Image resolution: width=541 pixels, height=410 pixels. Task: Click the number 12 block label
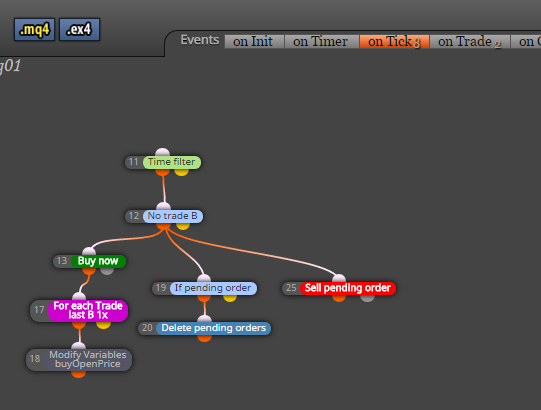click(134, 216)
